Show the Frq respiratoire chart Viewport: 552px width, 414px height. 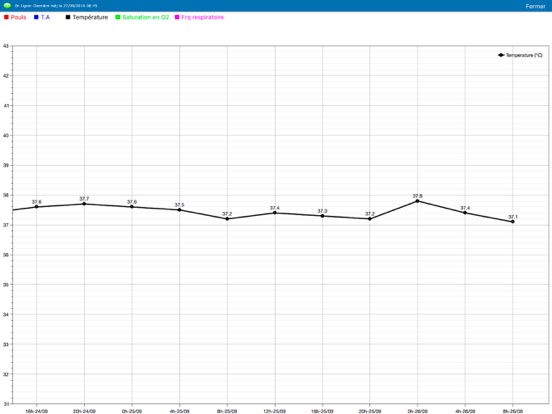click(202, 17)
